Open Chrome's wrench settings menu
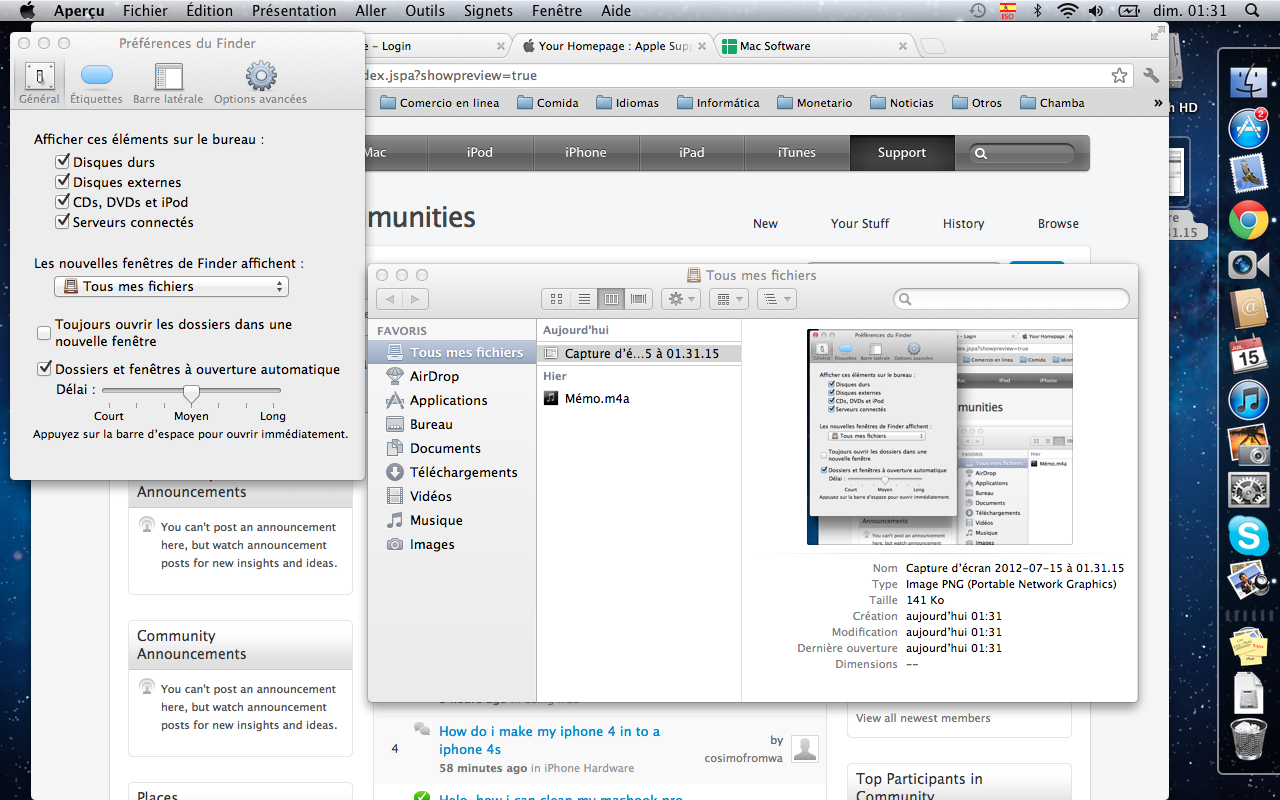 pyautogui.click(x=1151, y=76)
